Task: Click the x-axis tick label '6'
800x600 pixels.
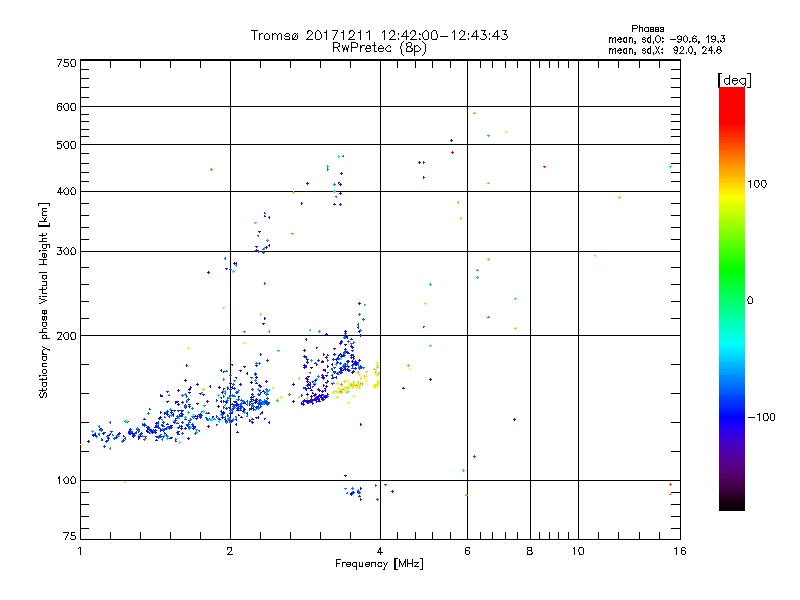Action: [x=467, y=551]
